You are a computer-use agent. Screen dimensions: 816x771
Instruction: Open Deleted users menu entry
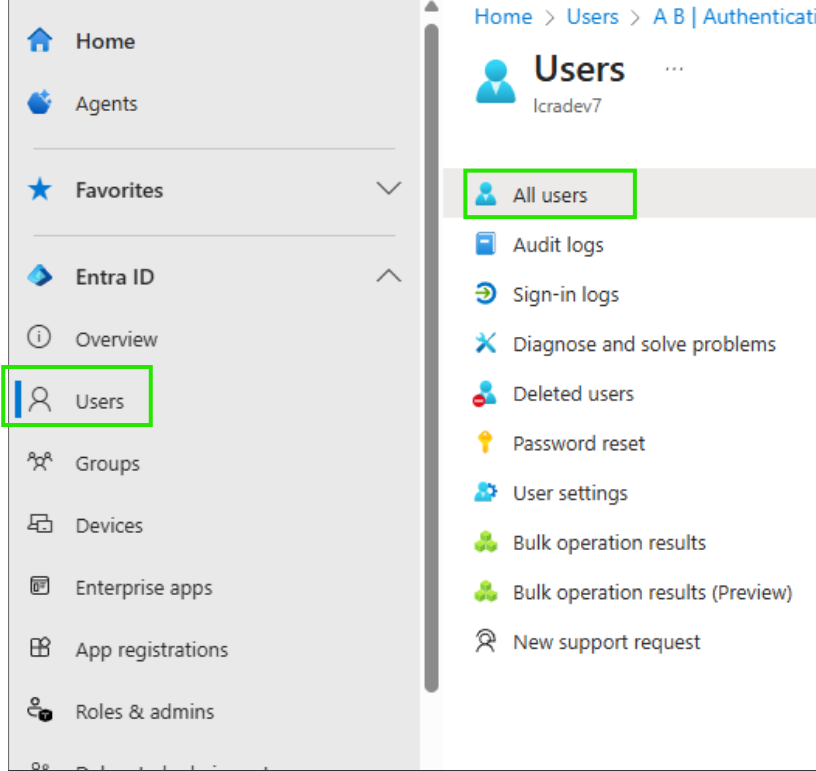[x=573, y=394]
